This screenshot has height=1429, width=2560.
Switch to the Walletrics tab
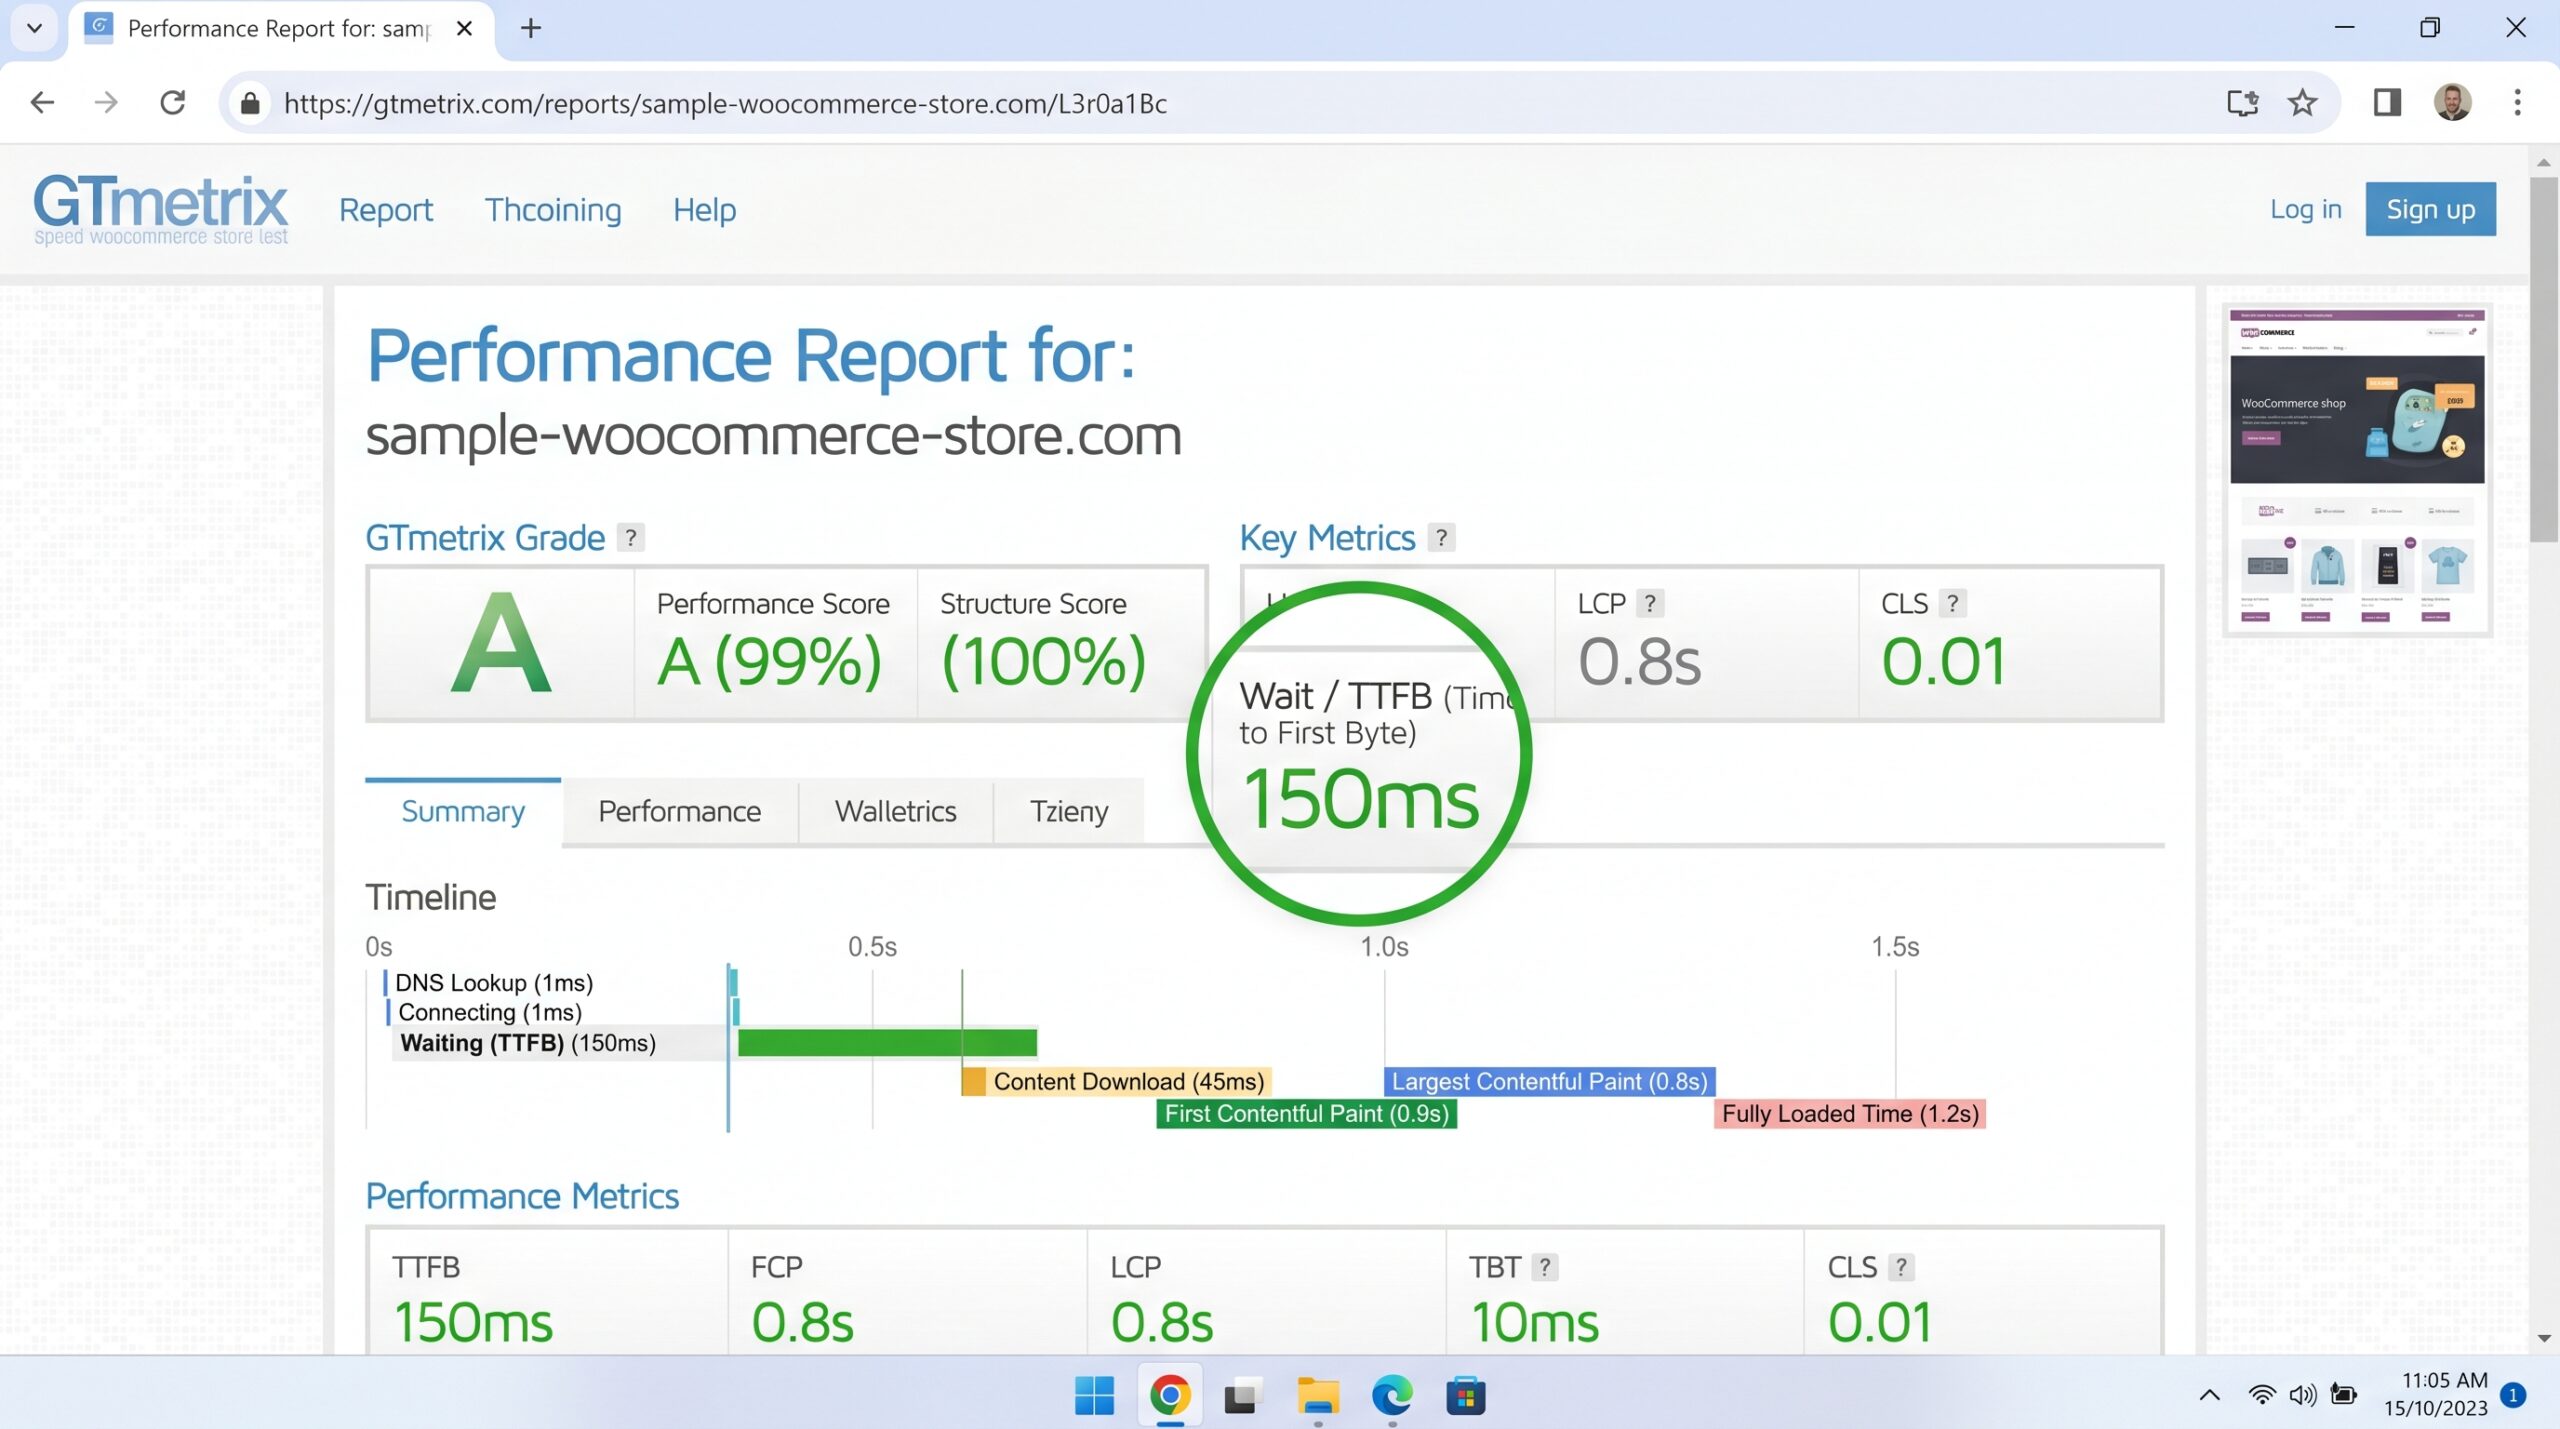pyautogui.click(x=895, y=811)
